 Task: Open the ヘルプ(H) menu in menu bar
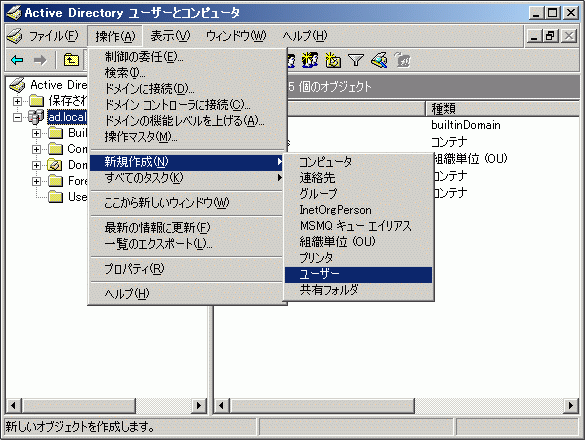[x=305, y=36]
